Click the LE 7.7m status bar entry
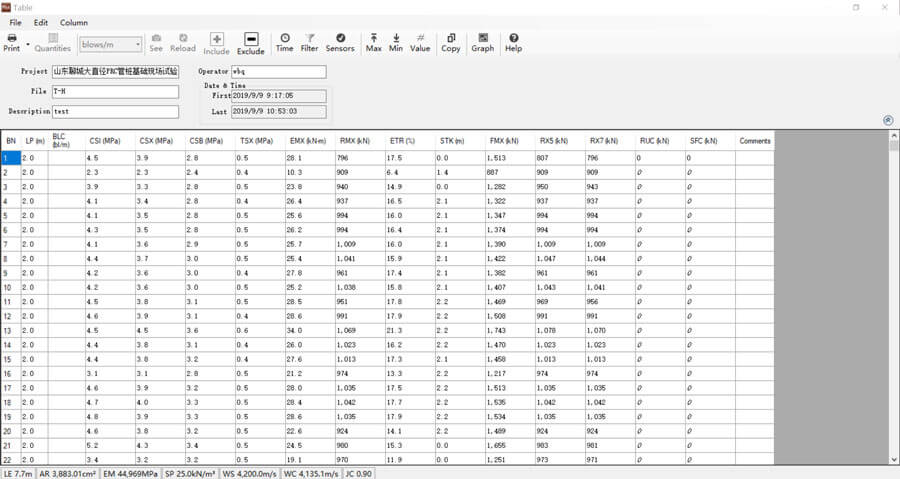The image size is (900, 479). pos(18,474)
